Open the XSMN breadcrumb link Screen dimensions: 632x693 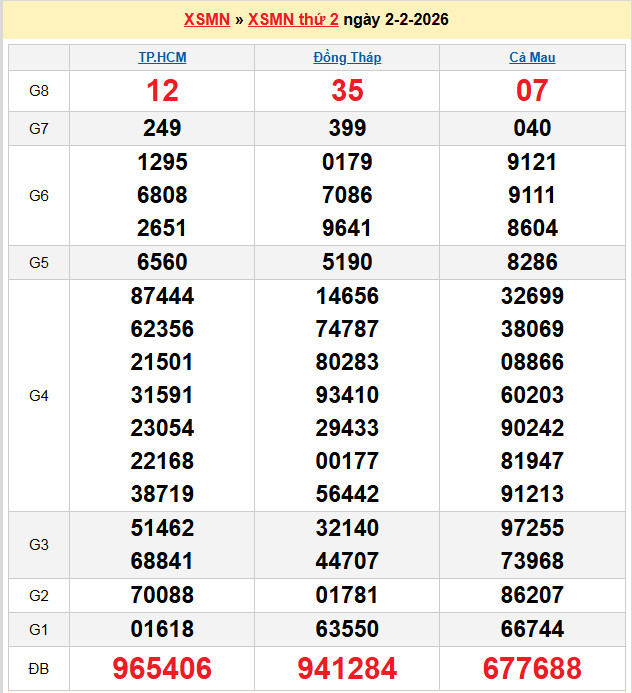[207, 20]
